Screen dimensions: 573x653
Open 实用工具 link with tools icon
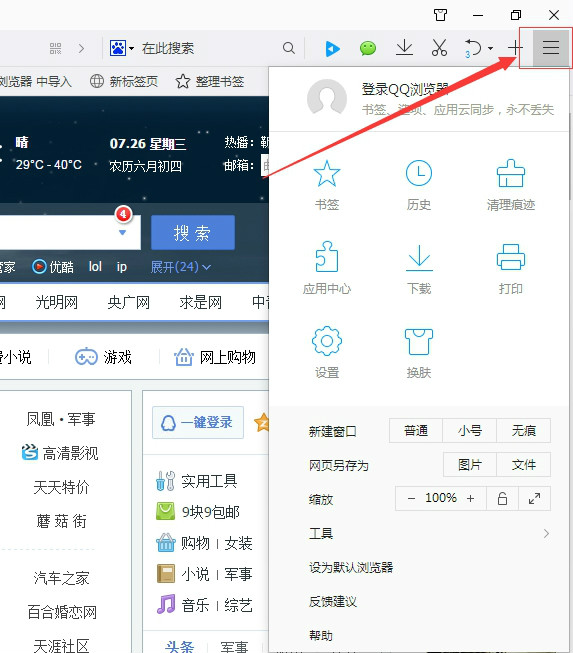[x=197, y=481]
